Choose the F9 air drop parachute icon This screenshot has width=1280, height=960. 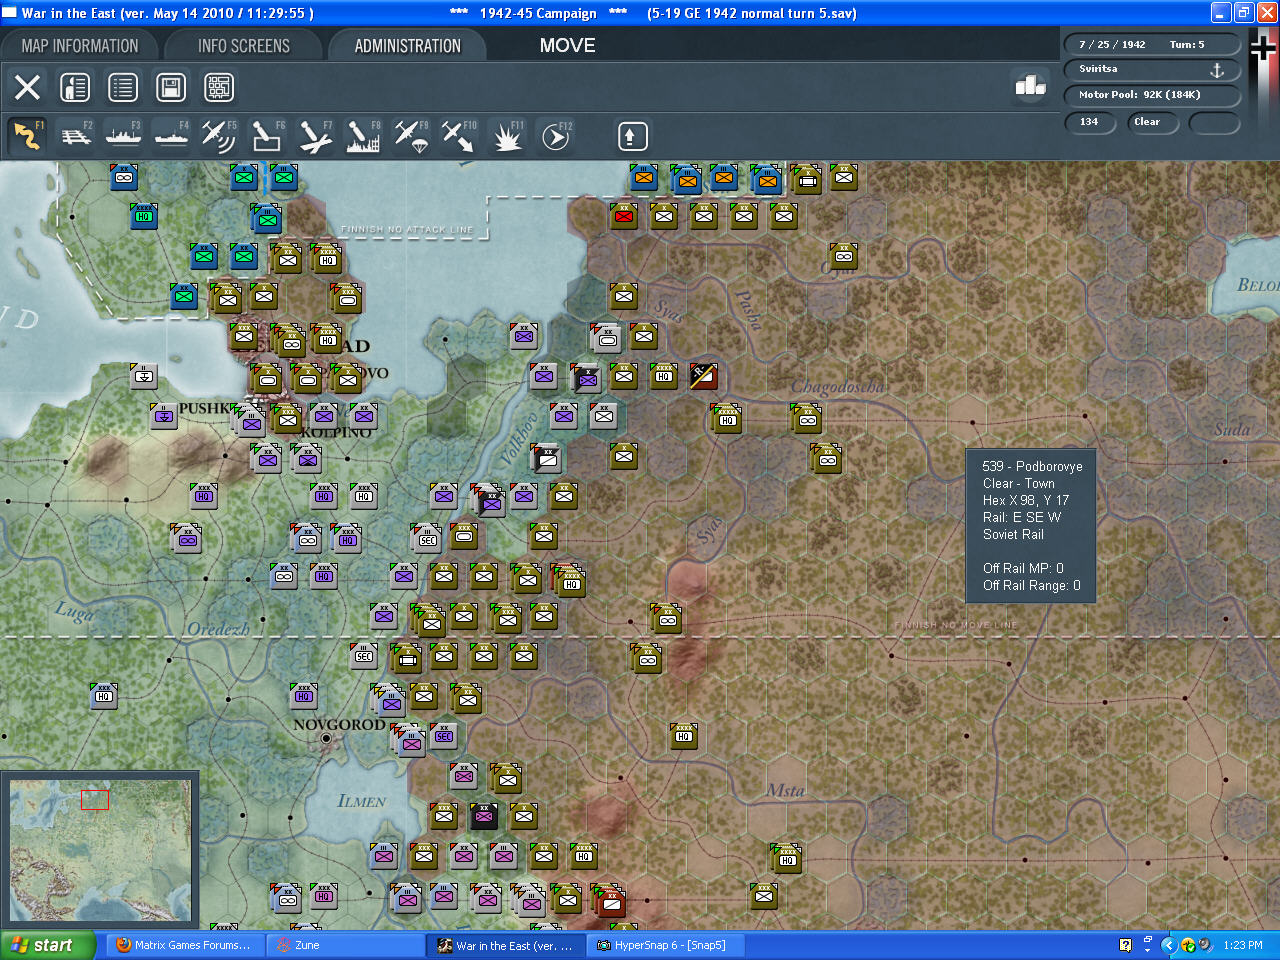(411, 136)
